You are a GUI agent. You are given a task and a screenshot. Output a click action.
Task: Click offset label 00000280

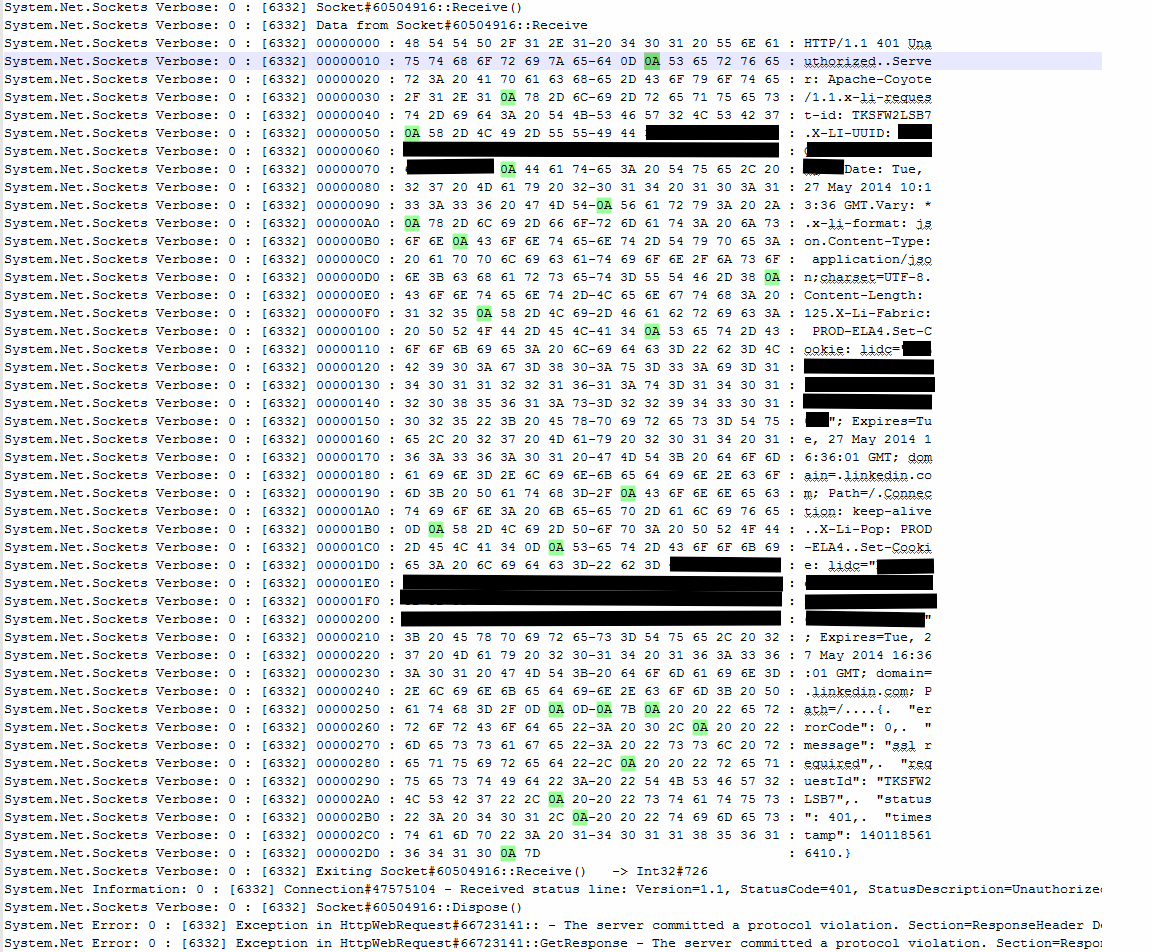point(348,763)
